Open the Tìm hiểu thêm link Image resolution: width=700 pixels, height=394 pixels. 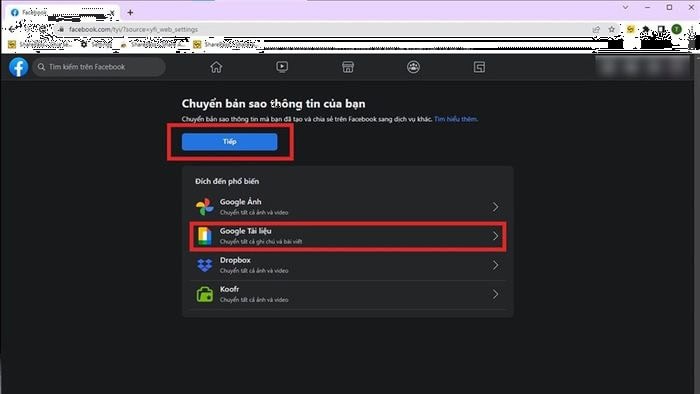456,119
